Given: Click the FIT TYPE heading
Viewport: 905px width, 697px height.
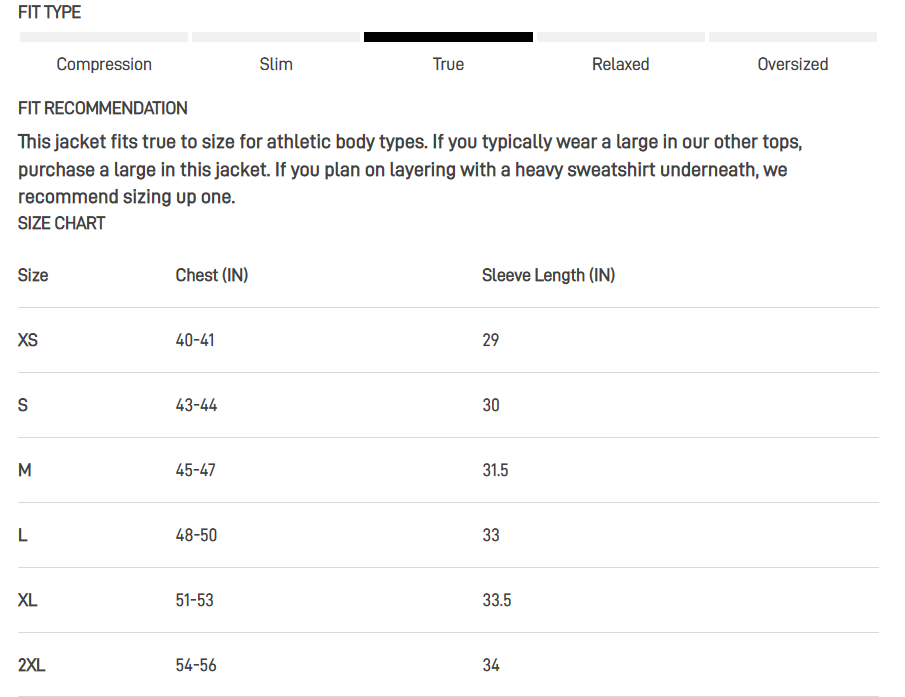Looking at the screenshot, I should pyautogui.click(x=49, y=12).
